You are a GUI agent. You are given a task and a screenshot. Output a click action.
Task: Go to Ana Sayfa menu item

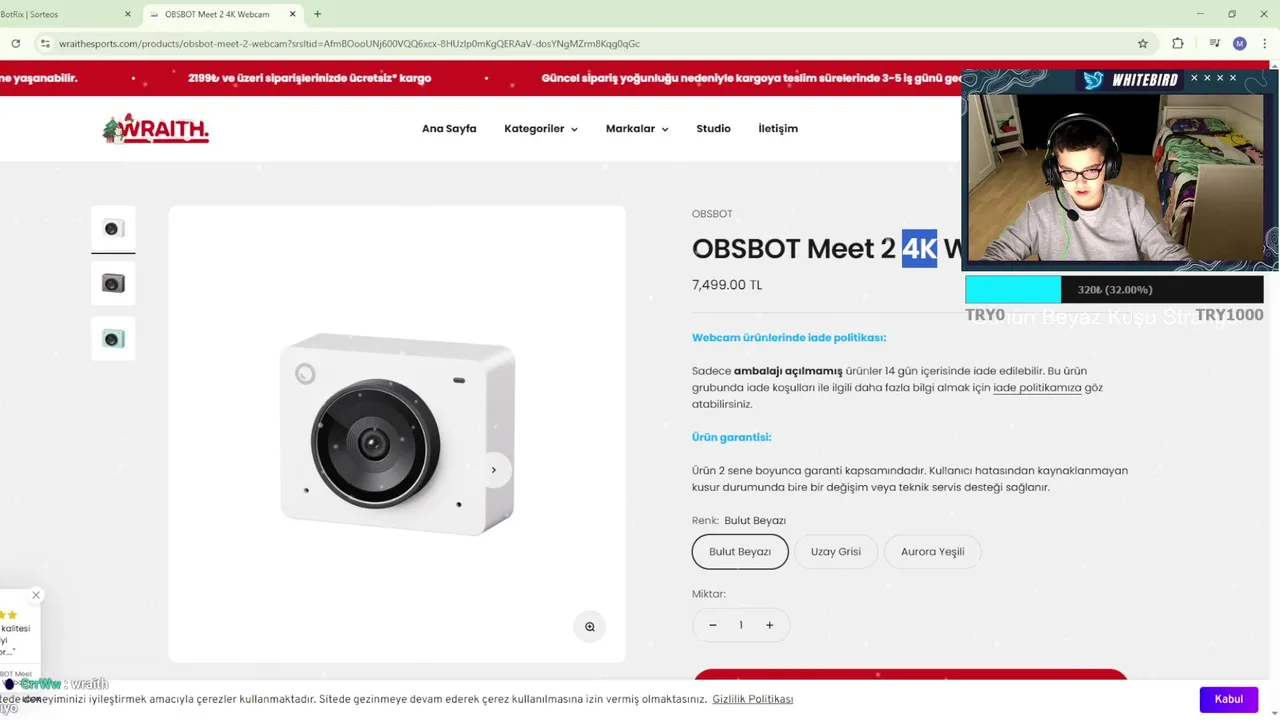[x=449, y=129]
